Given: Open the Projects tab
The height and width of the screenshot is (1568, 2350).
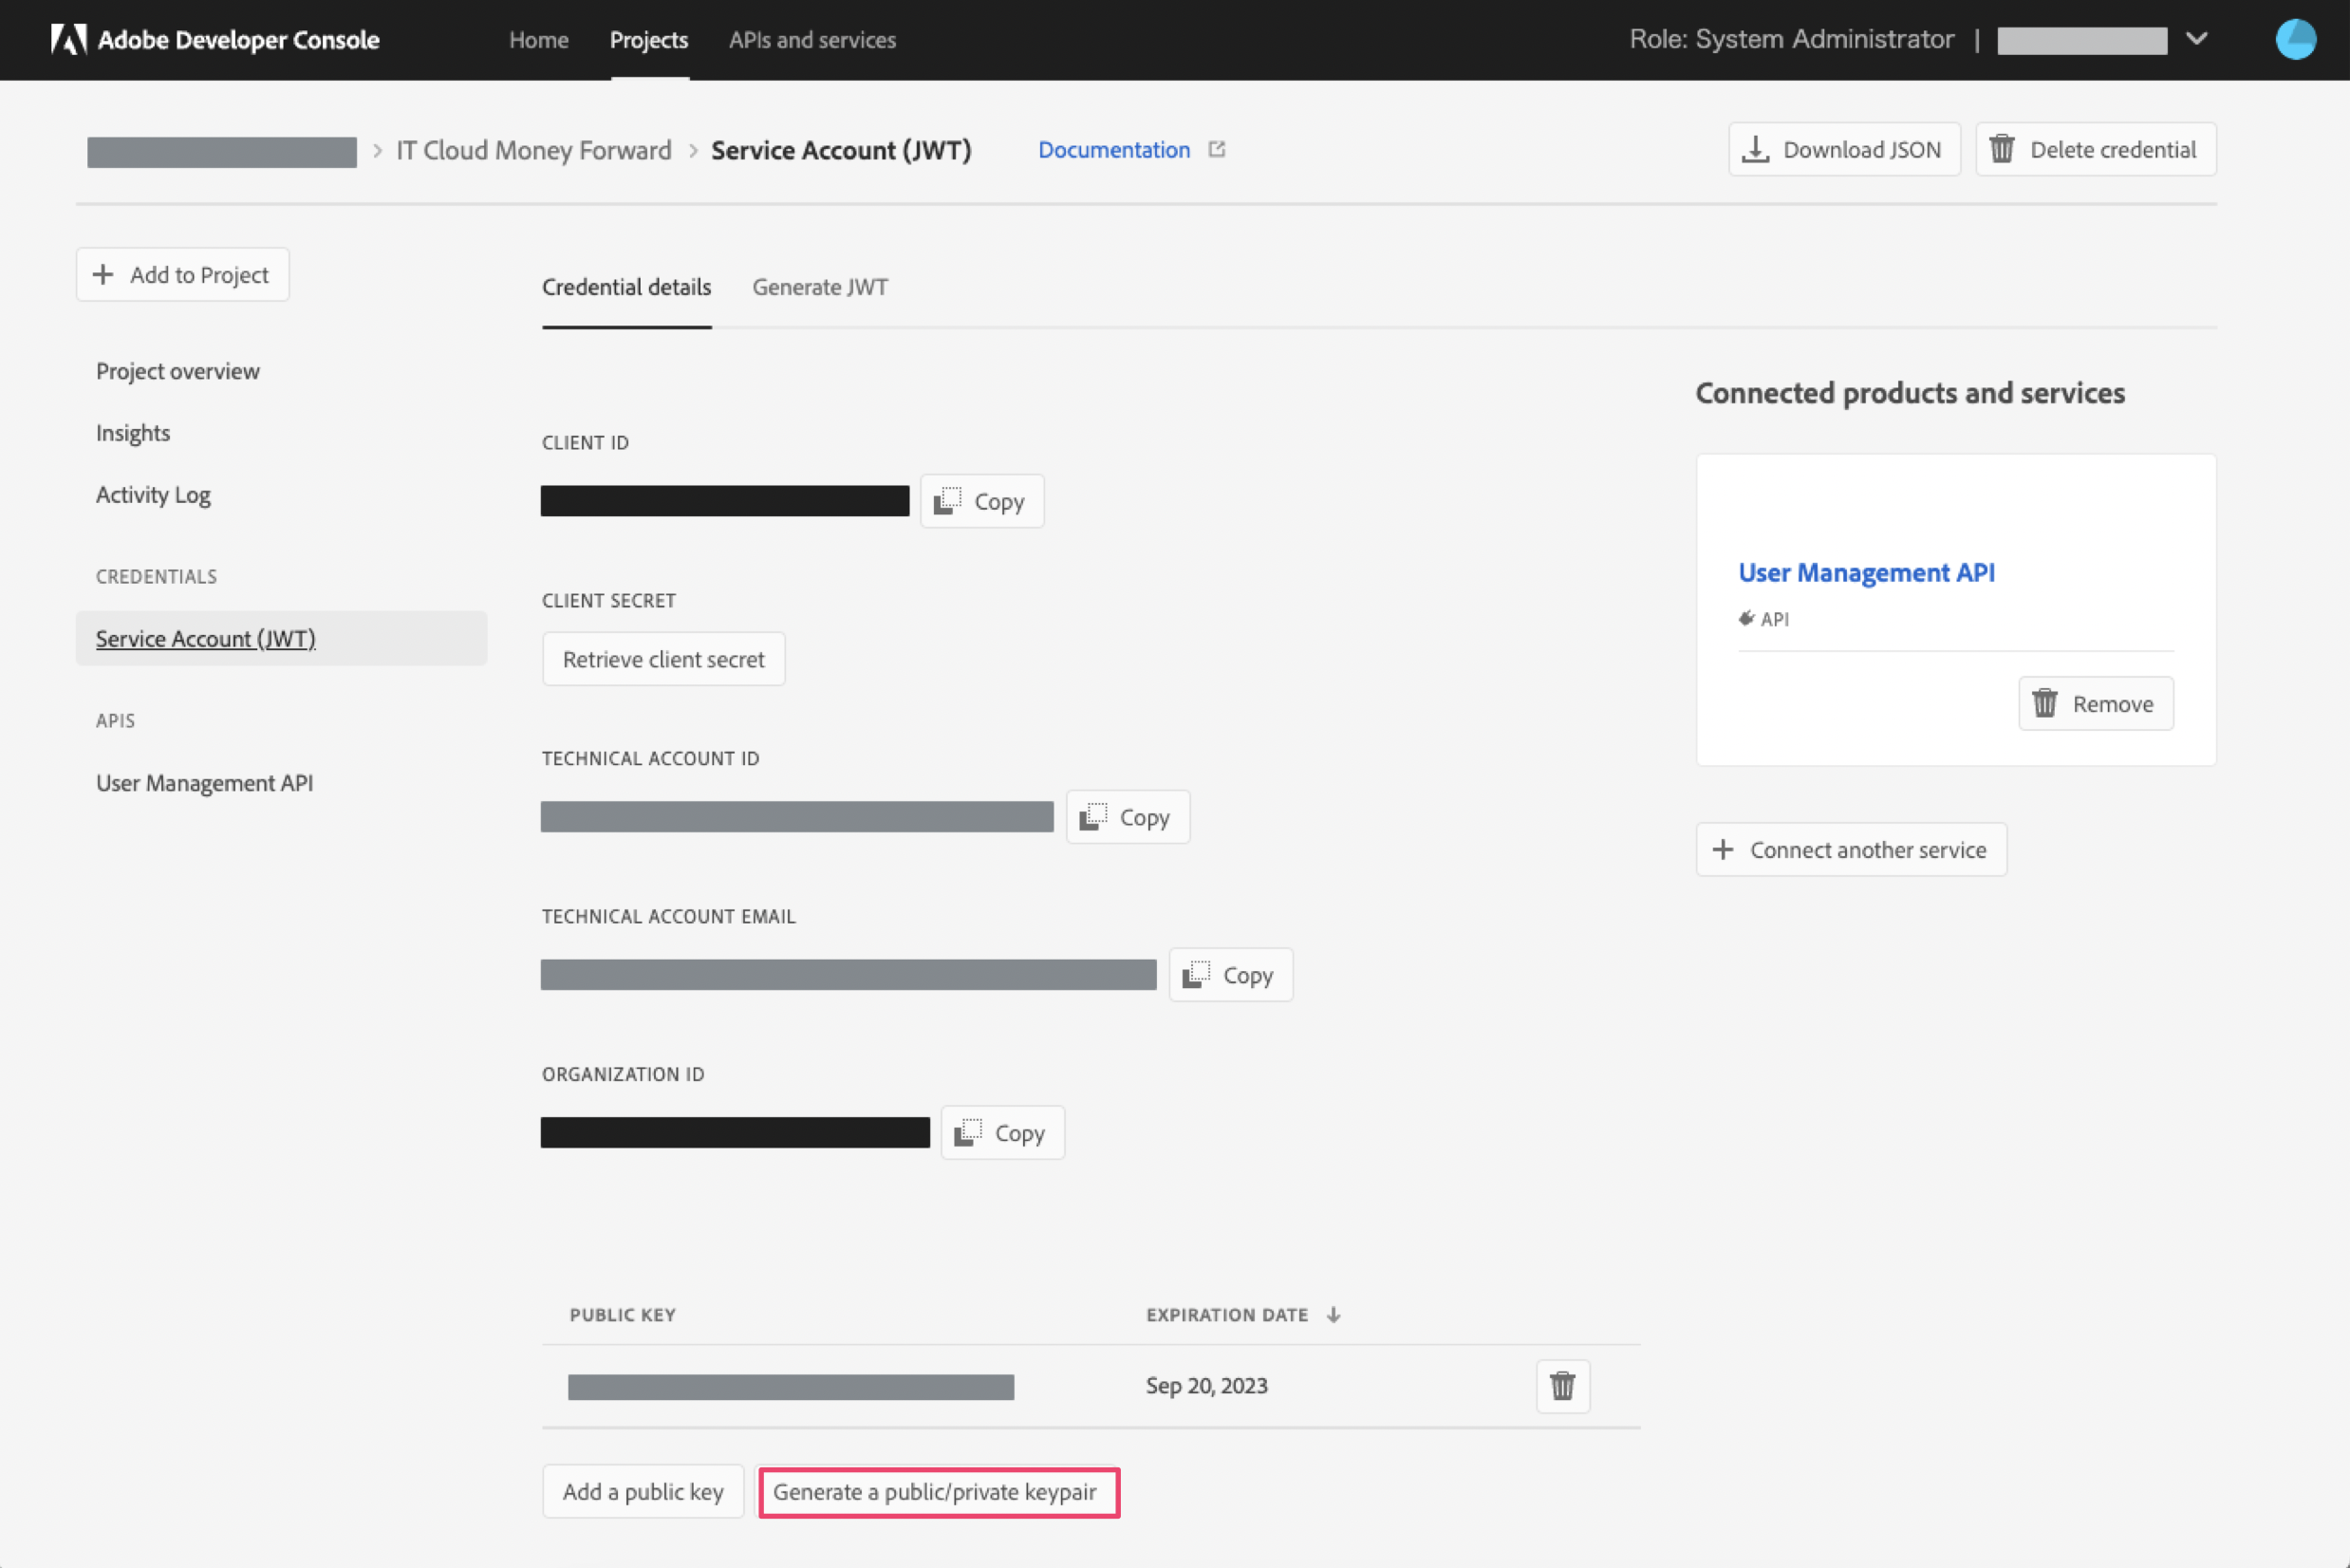Looking at the screenshot, I should [x=649, y=39].
